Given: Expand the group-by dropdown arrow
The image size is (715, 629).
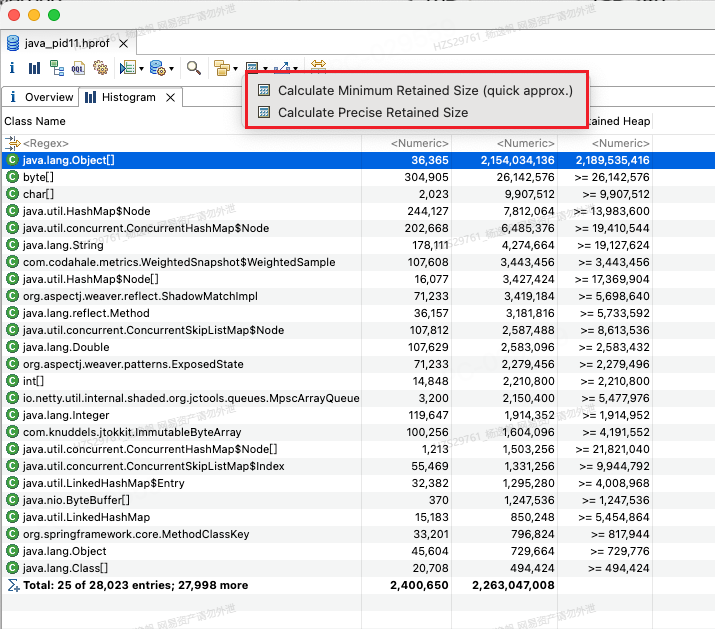Looking at the screenshot, I should 235,69.
